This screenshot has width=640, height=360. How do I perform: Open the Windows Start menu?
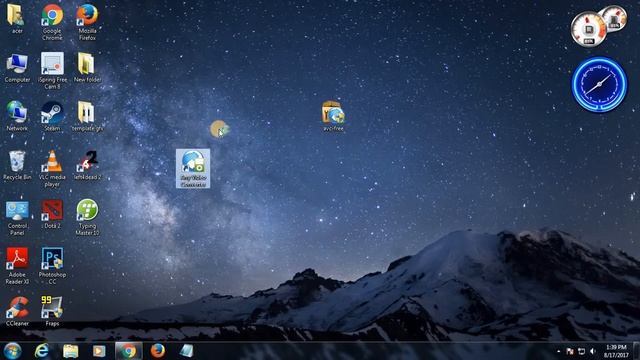tap(12, 351)
